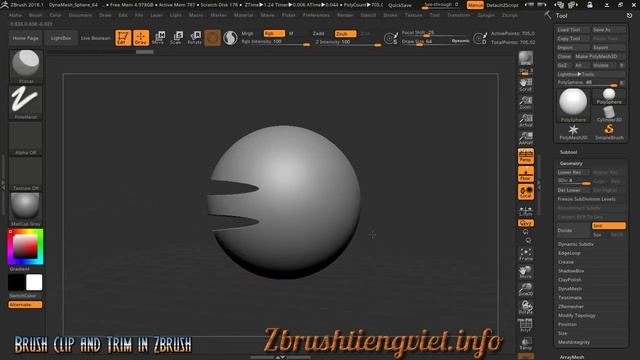Toggle the XYZ rotation axis button
This screenshot has height=360, width=640.
coord(526,223)
